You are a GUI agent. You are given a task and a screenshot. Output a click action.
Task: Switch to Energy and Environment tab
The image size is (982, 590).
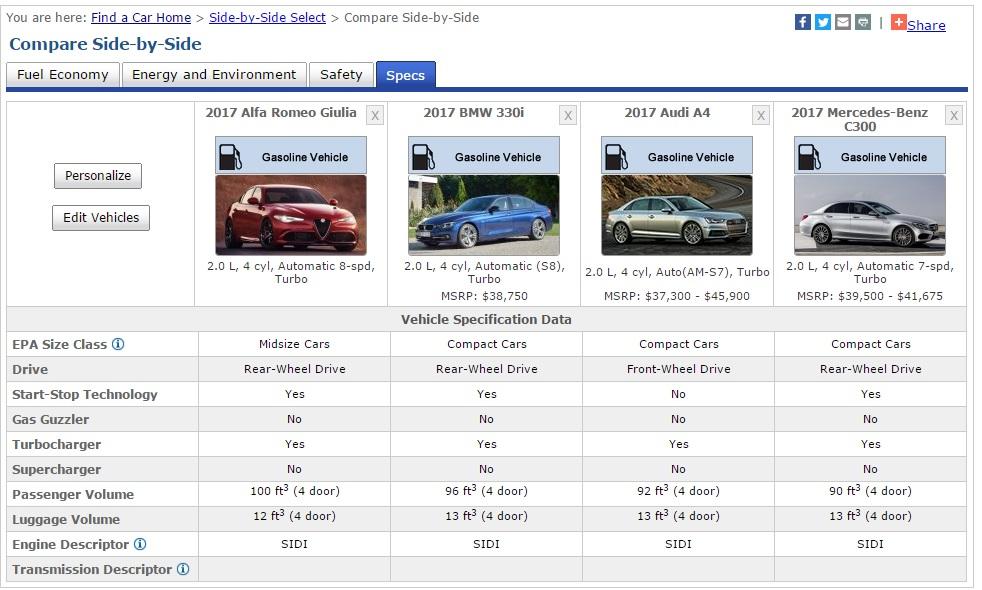[x=214, y=75]
